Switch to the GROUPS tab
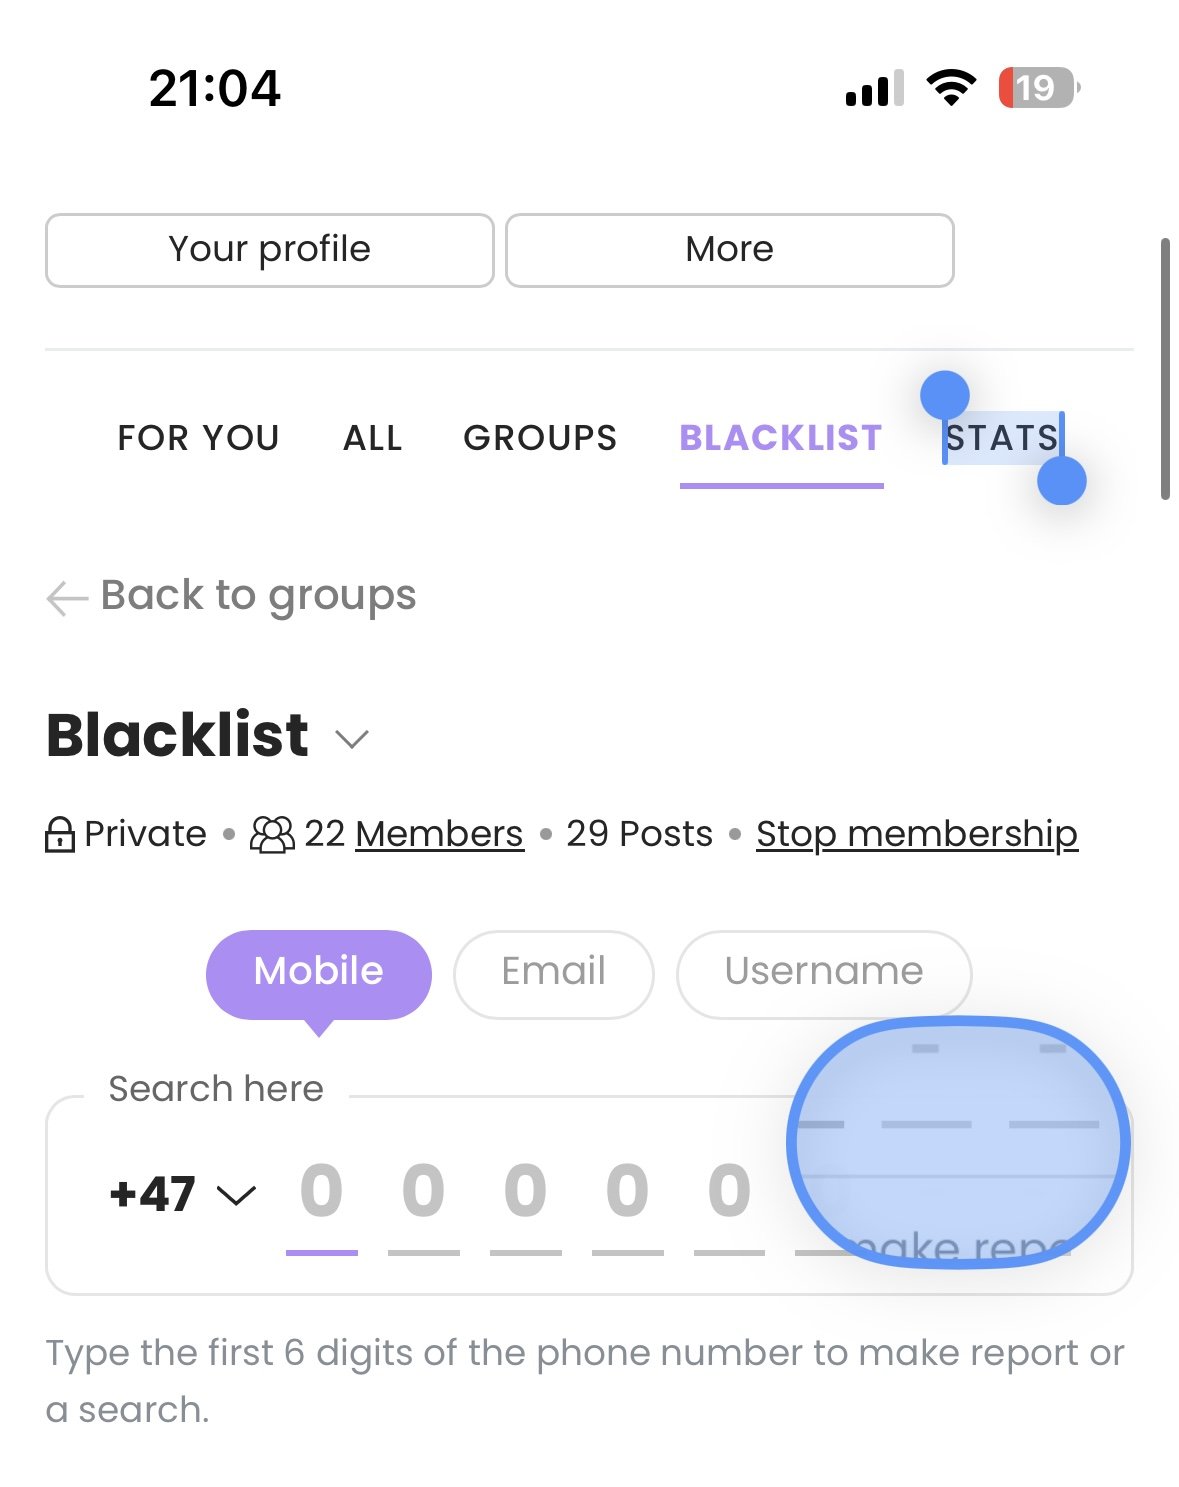This screenshot has width=1179, height=1487. click(540, 438)
